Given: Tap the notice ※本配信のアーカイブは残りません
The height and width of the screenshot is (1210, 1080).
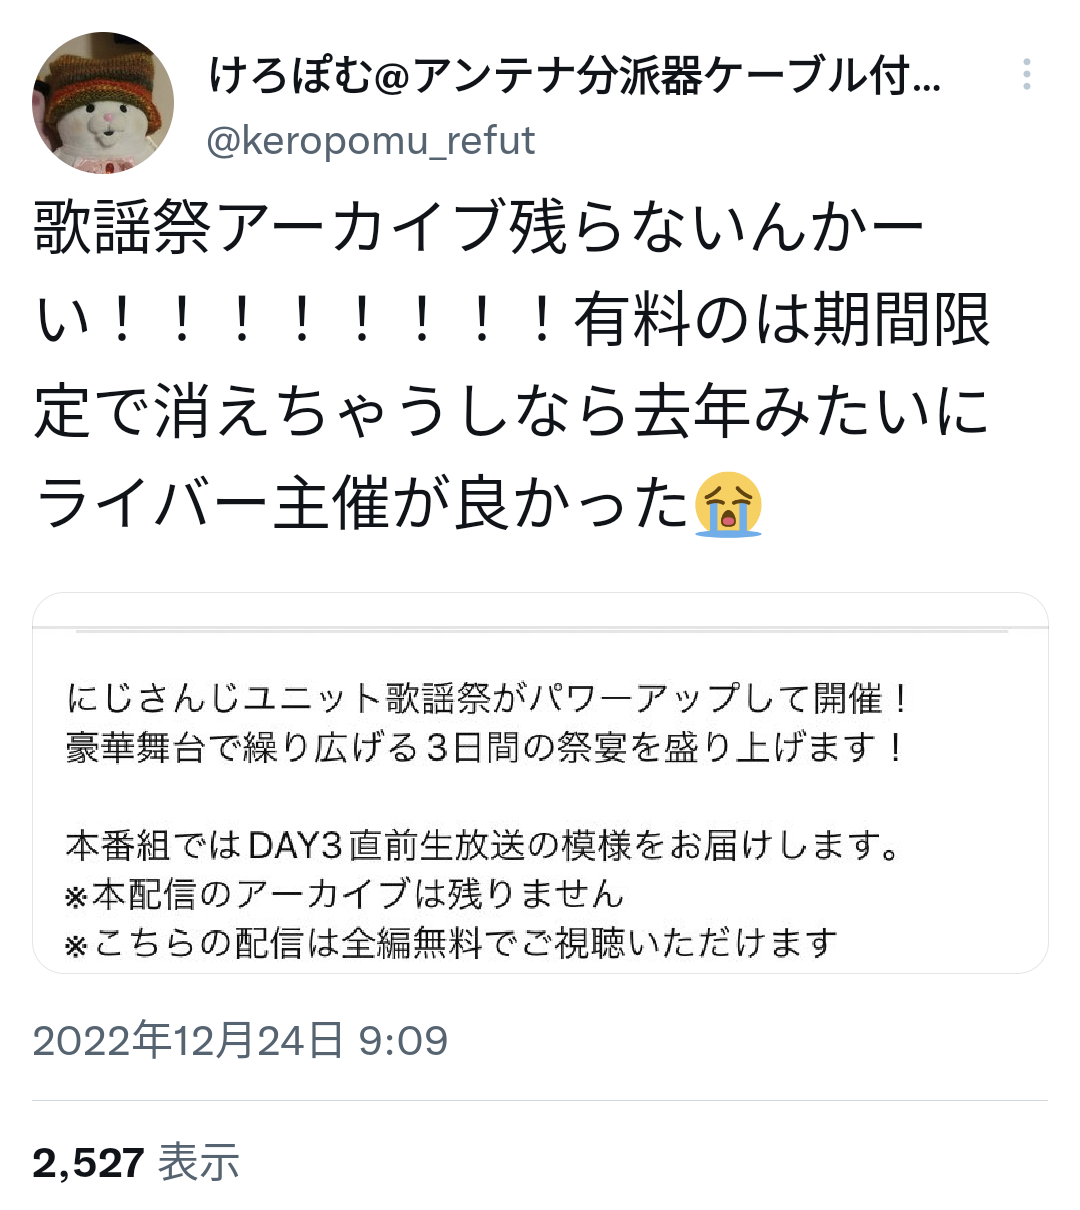Looking at the screenshot, I should [x=344, y=893].
